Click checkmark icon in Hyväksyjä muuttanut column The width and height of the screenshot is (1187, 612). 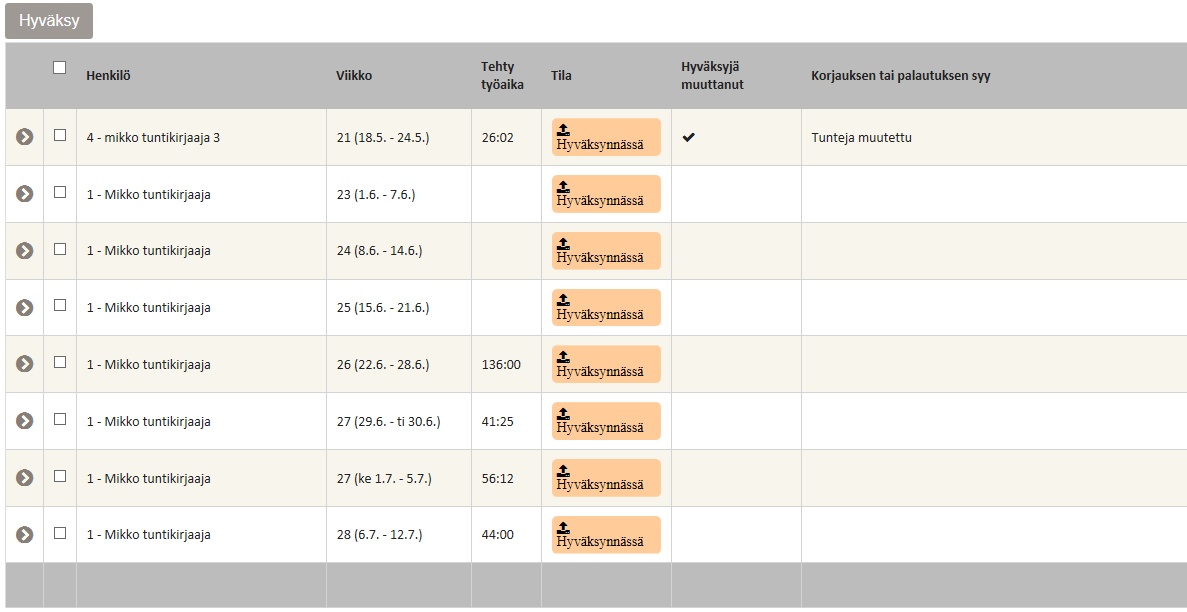689,137
